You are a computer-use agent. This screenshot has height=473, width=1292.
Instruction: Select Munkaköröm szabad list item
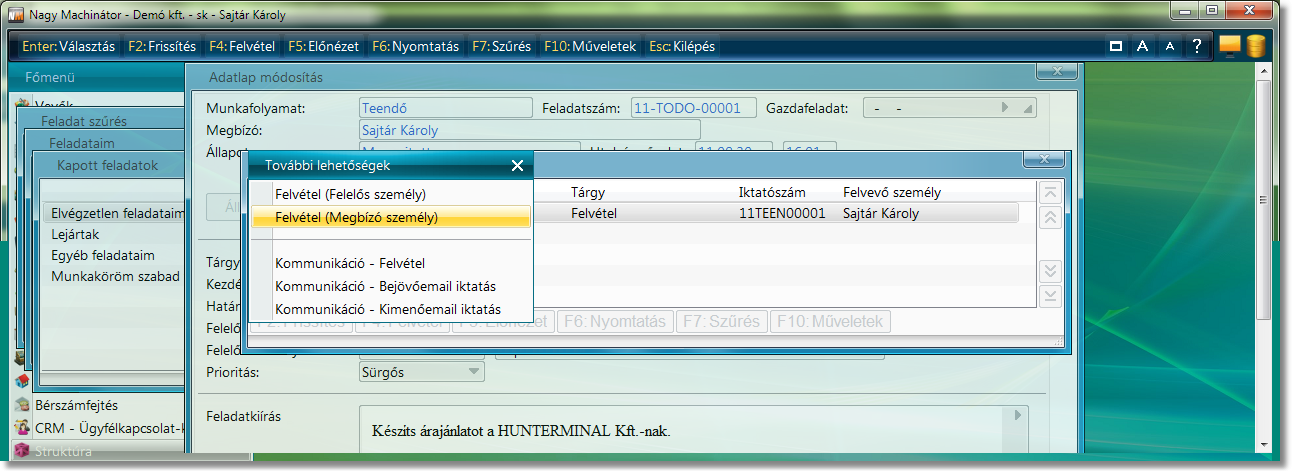115,276
